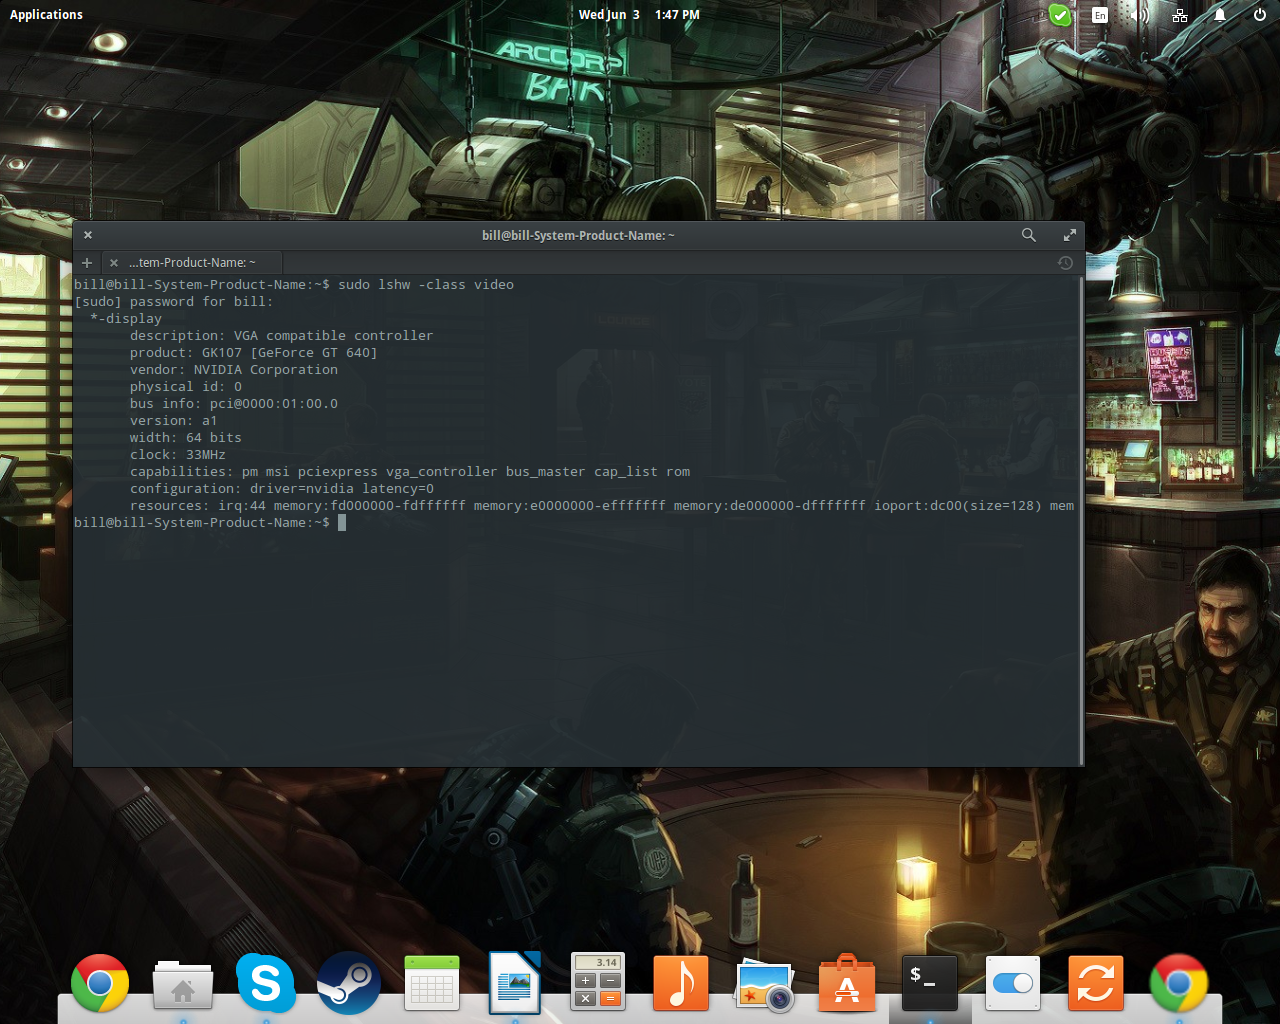Close the terminal window with the titlebar x
This screenshot has height=1024, width=1280.
88,235
